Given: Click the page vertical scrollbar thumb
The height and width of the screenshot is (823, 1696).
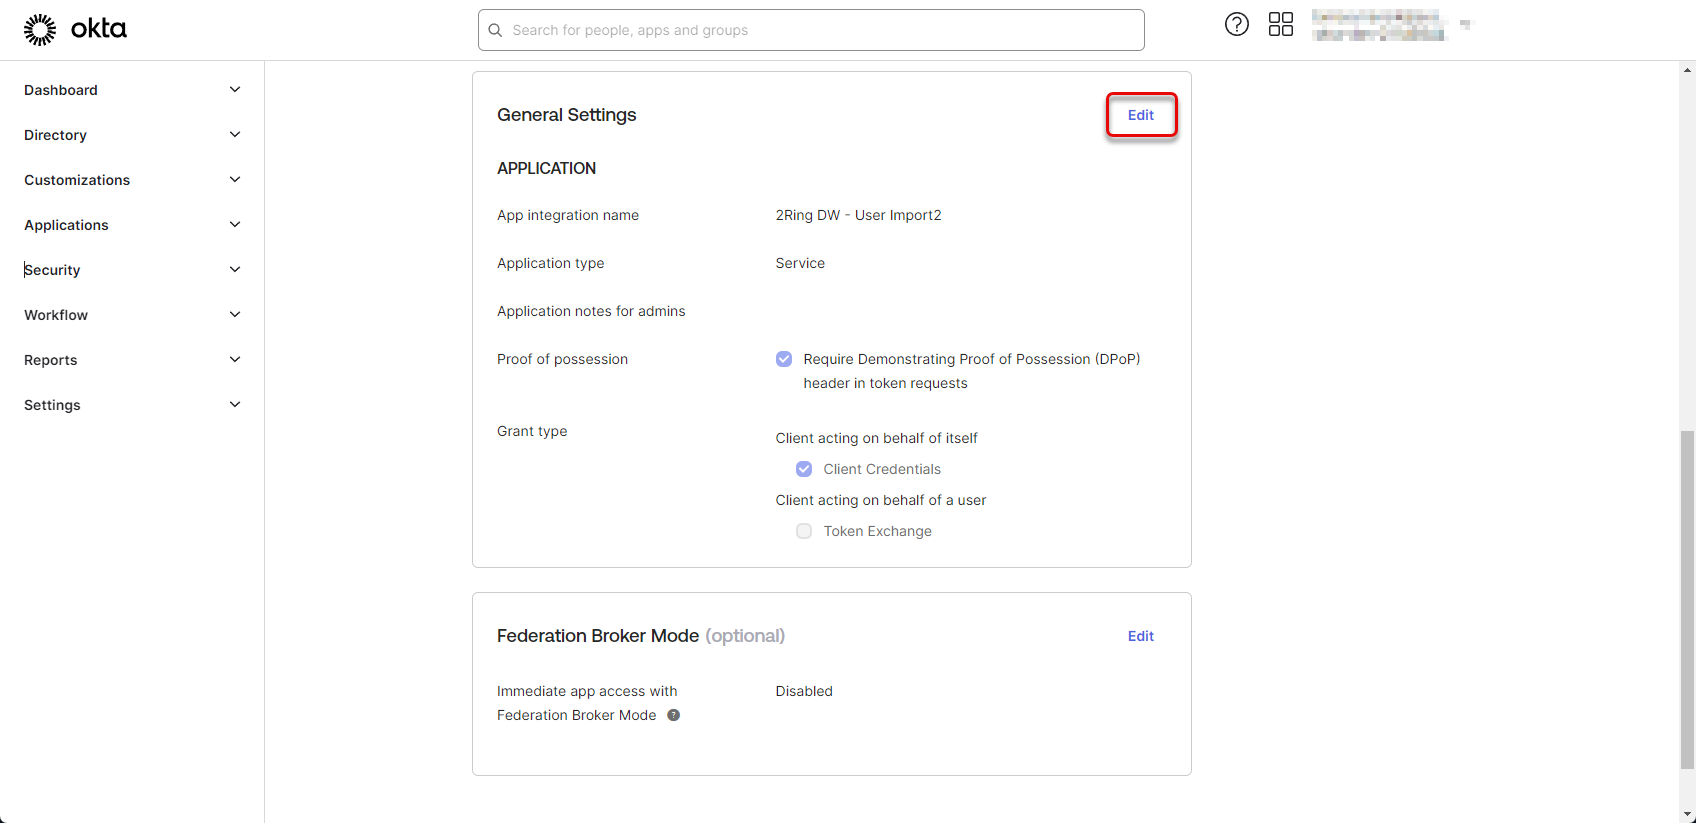Looking at the screenshot, I should 1687,600.
